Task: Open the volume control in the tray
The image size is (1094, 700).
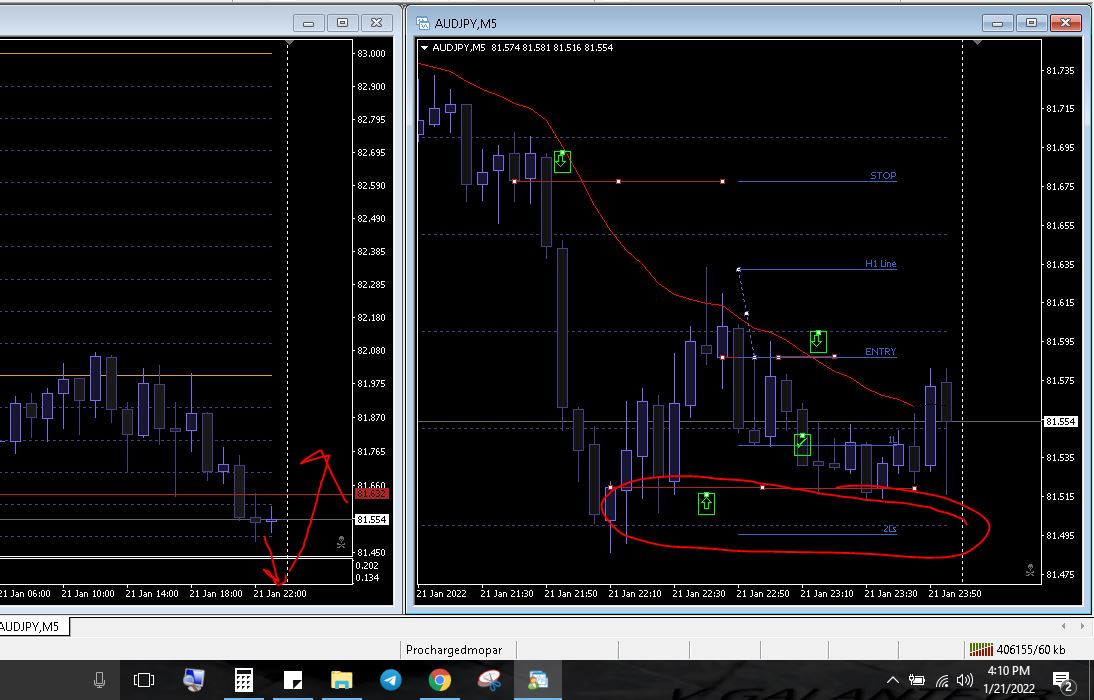Action: 965,680
